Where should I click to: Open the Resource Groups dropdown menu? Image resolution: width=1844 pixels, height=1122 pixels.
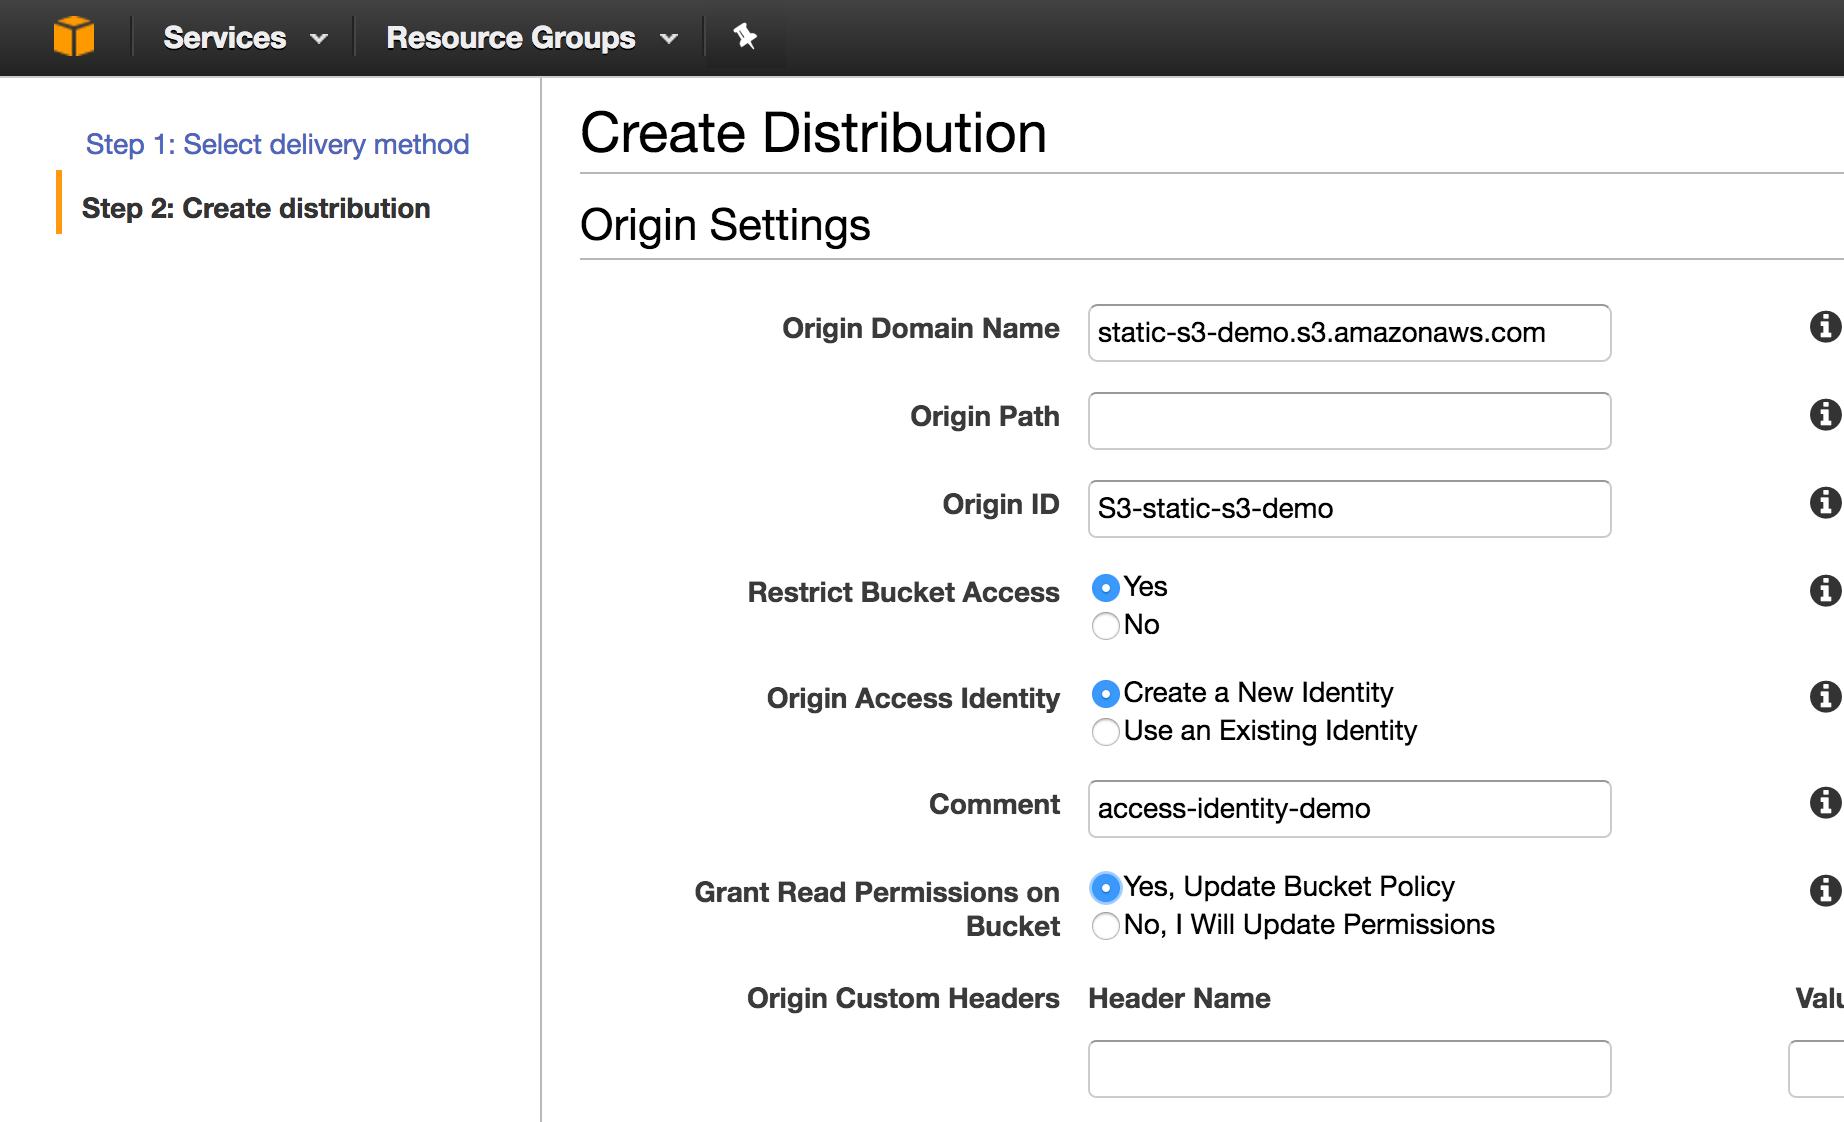pos(532,38)
